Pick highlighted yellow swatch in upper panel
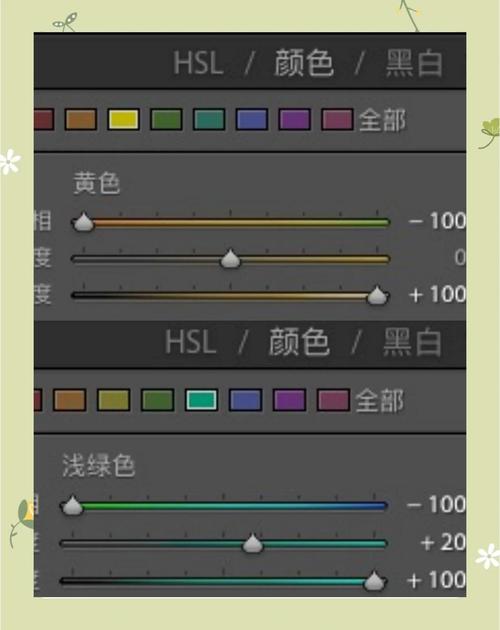500x630 pixels. [x=124, y=119]
